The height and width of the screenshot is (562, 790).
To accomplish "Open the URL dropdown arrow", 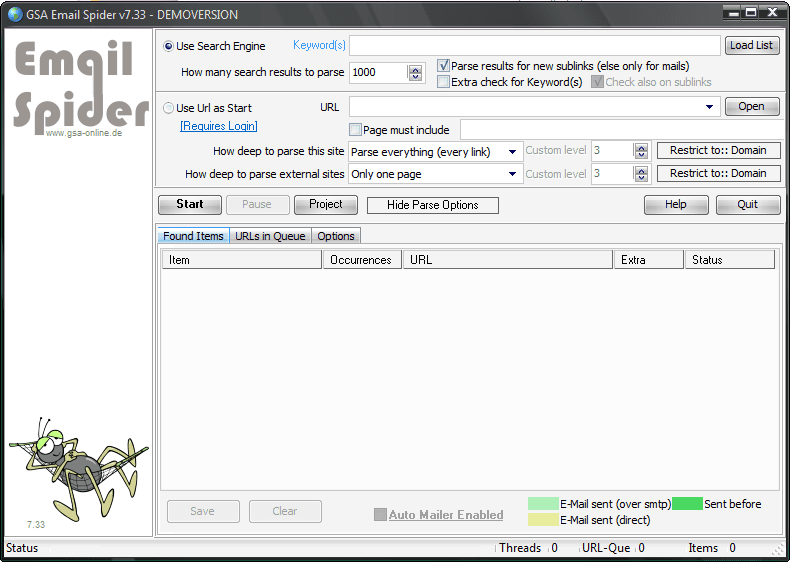I will pyautogui.click(x=709, y=107).
